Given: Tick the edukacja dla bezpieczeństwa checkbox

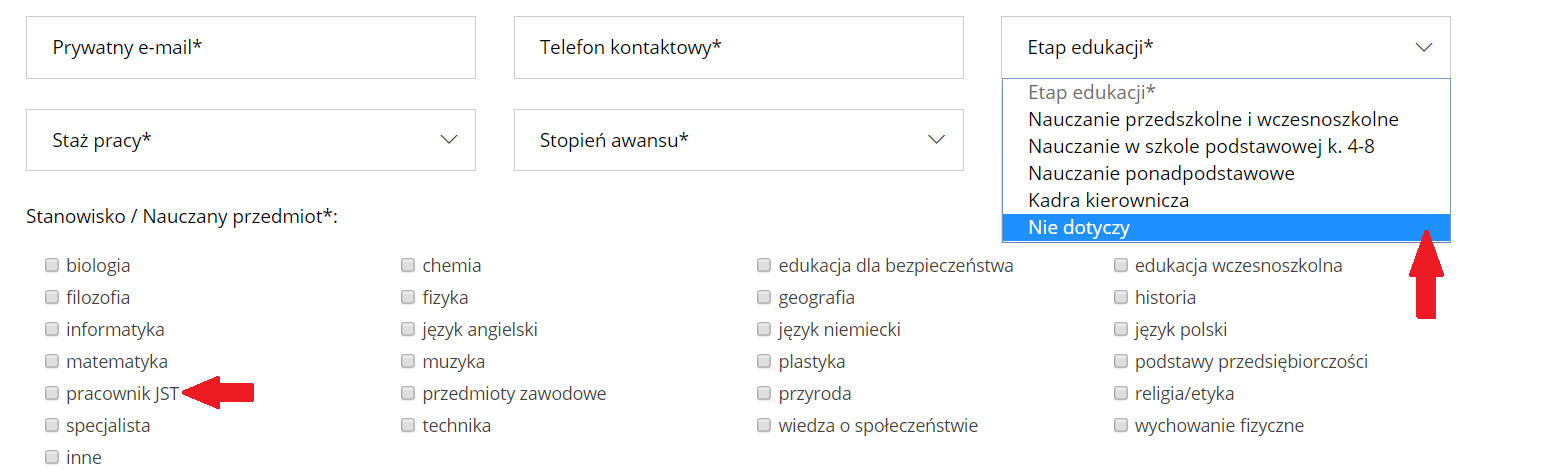Looking at the screenshot, I should 764,266.
